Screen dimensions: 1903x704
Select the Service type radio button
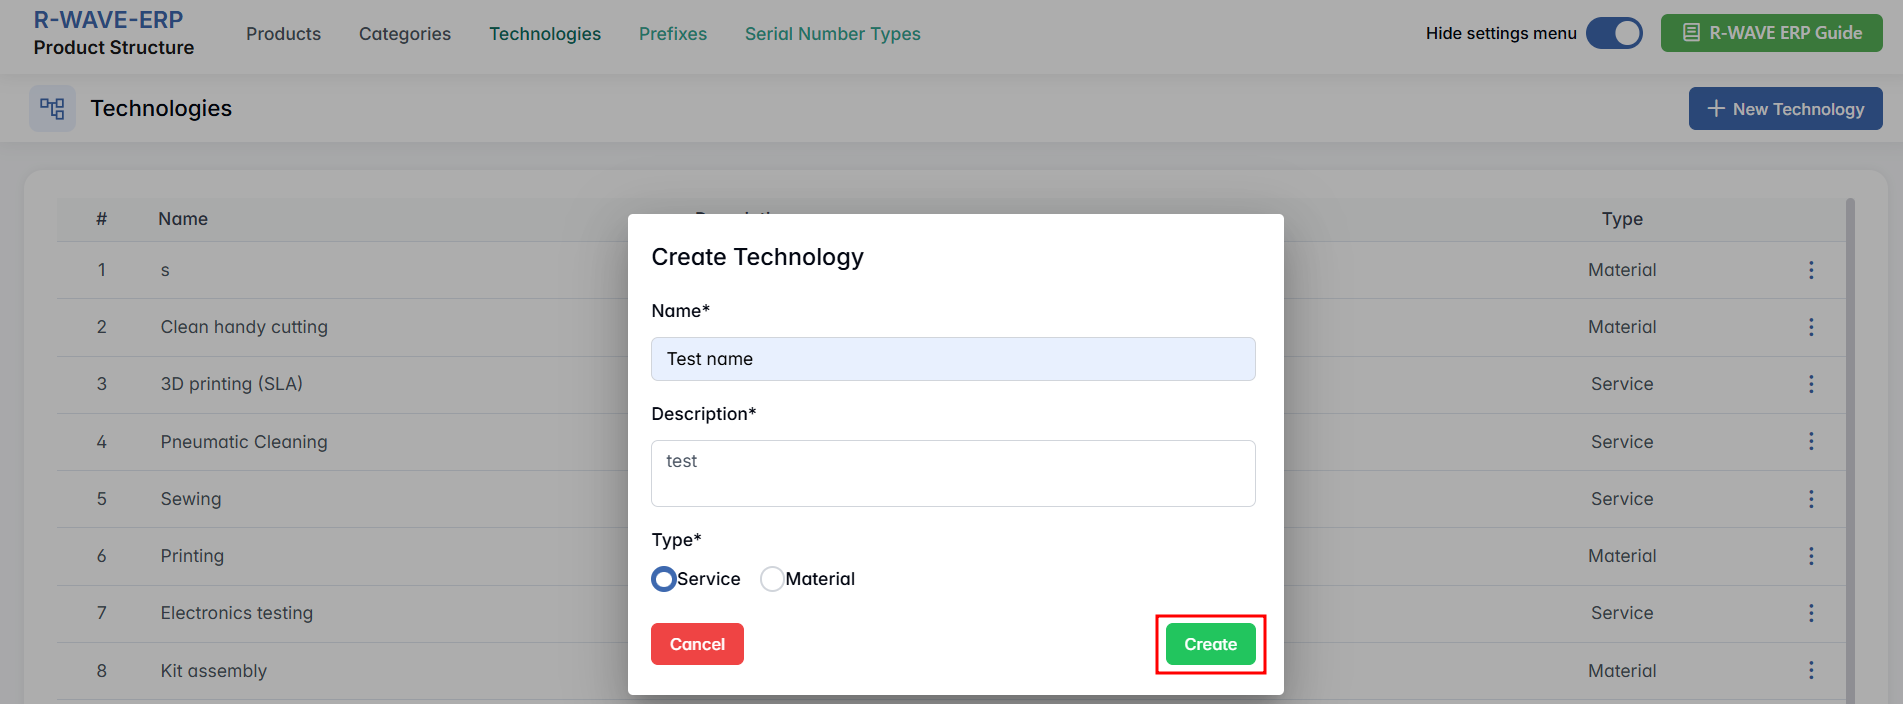(x=664, y=579)
